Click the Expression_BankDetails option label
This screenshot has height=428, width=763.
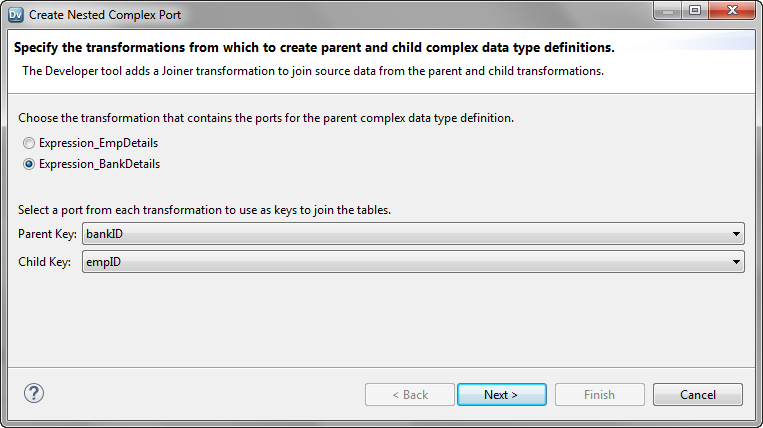[x=99, y=164]
